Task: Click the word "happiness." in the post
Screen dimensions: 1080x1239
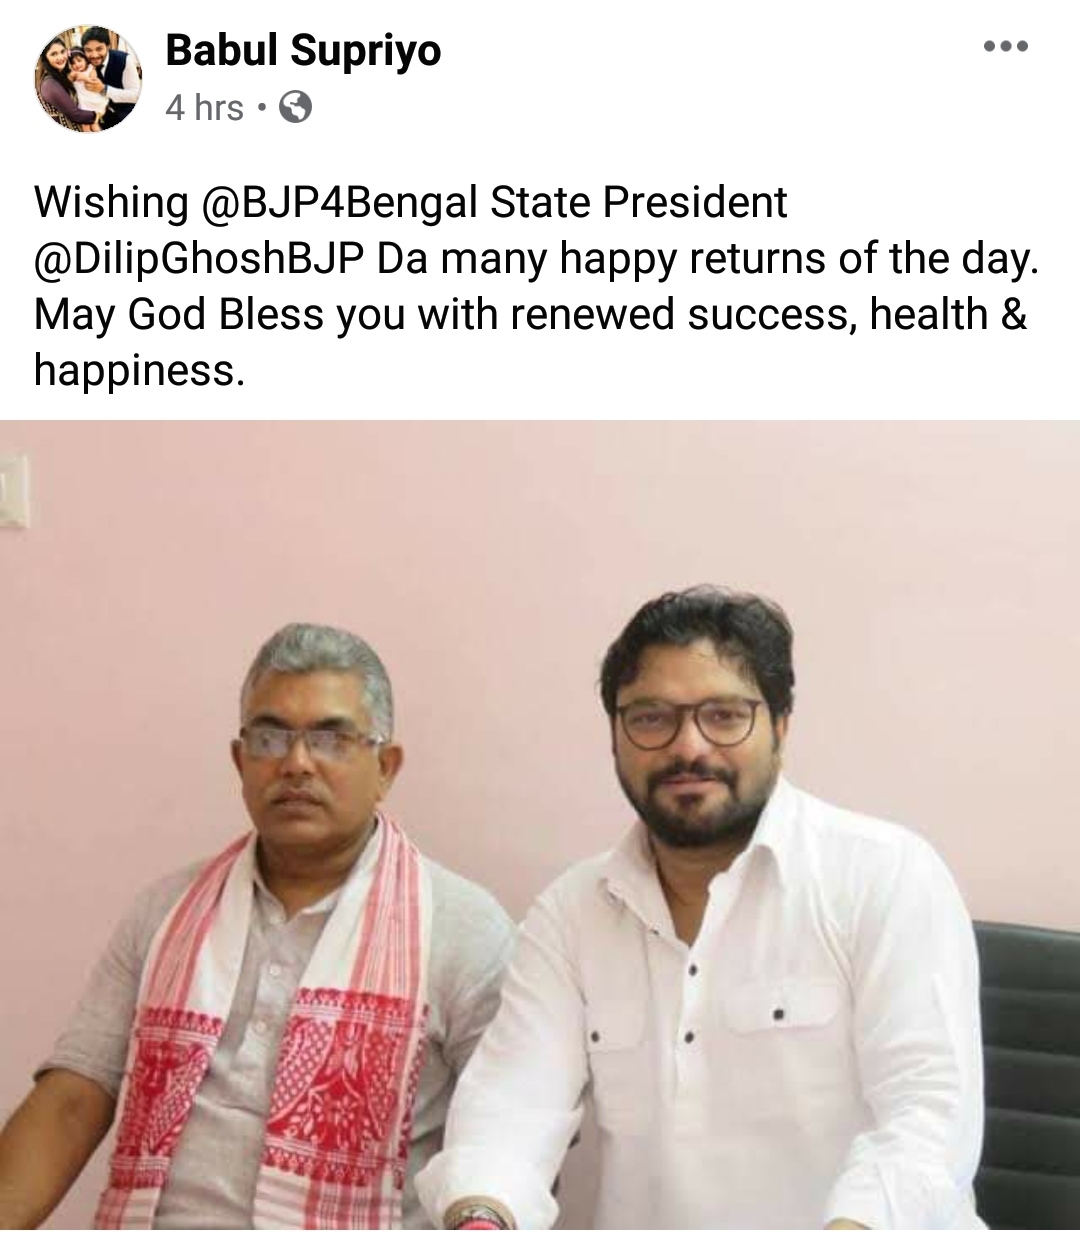Action: [x=139, y=371]
